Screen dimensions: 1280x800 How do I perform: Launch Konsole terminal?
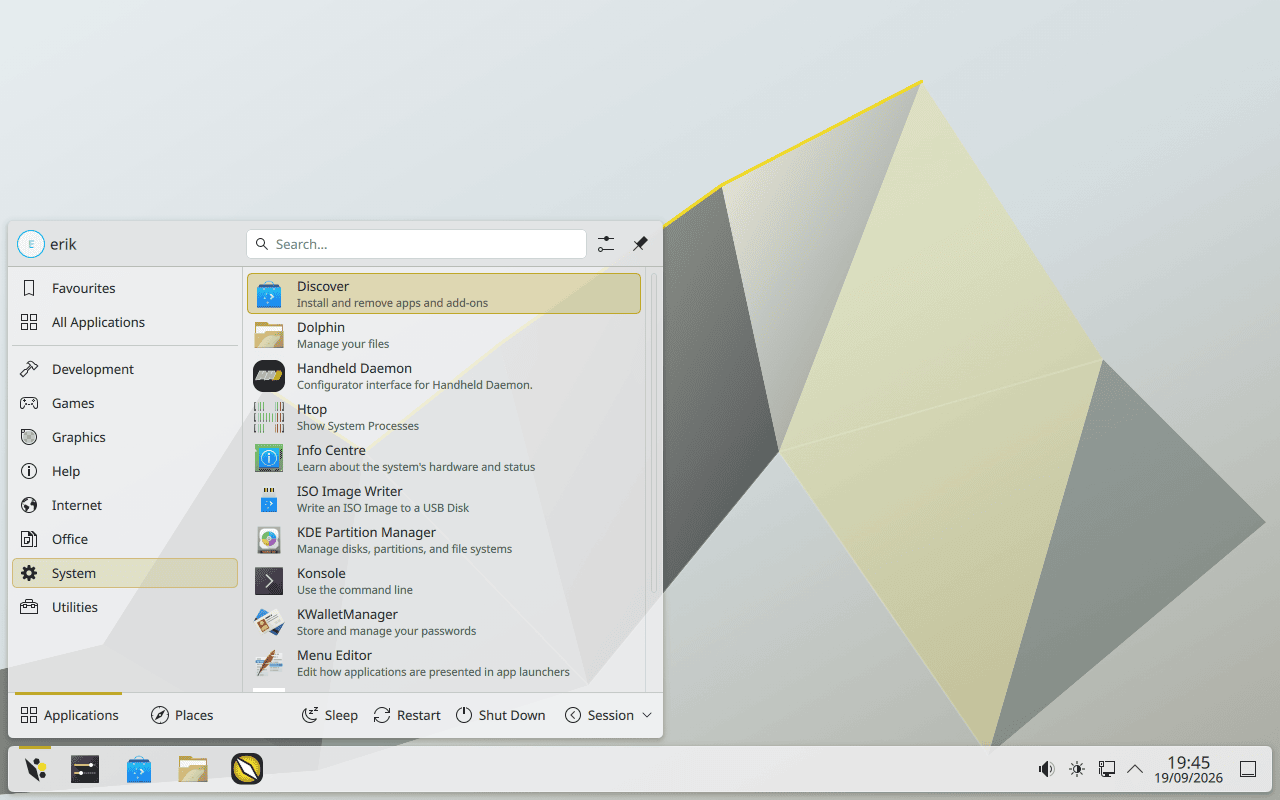444,581
